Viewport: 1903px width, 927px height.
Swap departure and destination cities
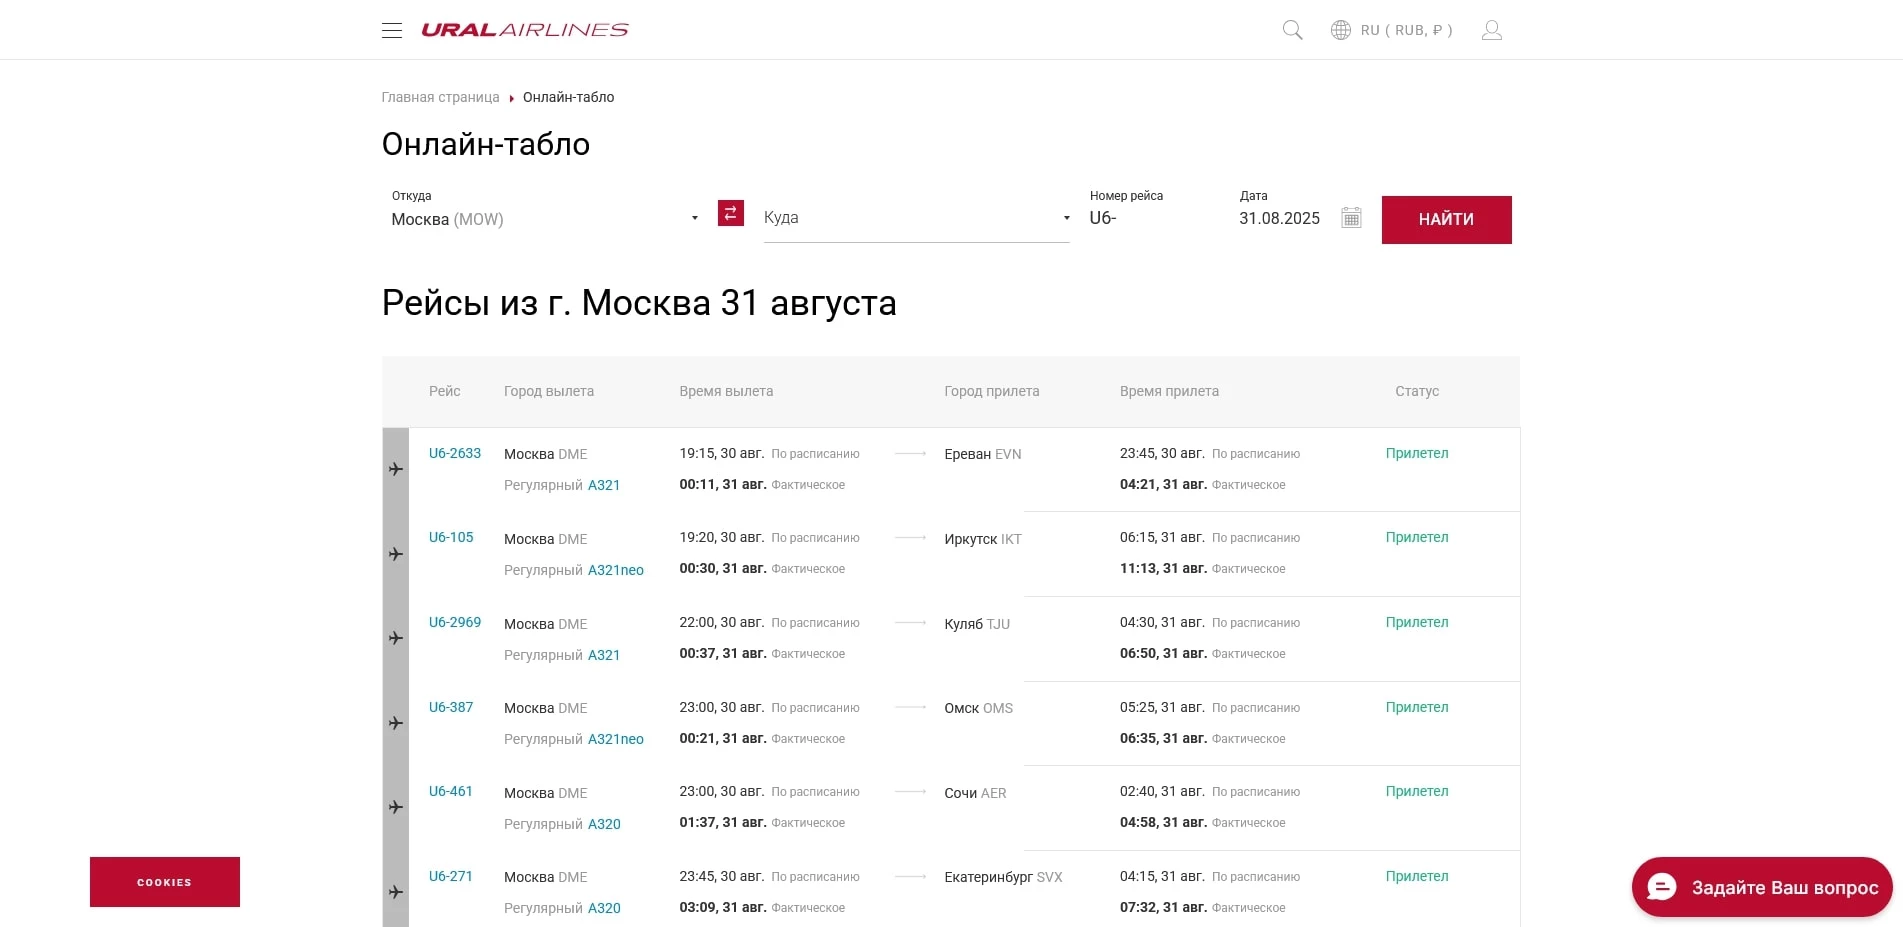pyautogui.click(x=729, y=213)
